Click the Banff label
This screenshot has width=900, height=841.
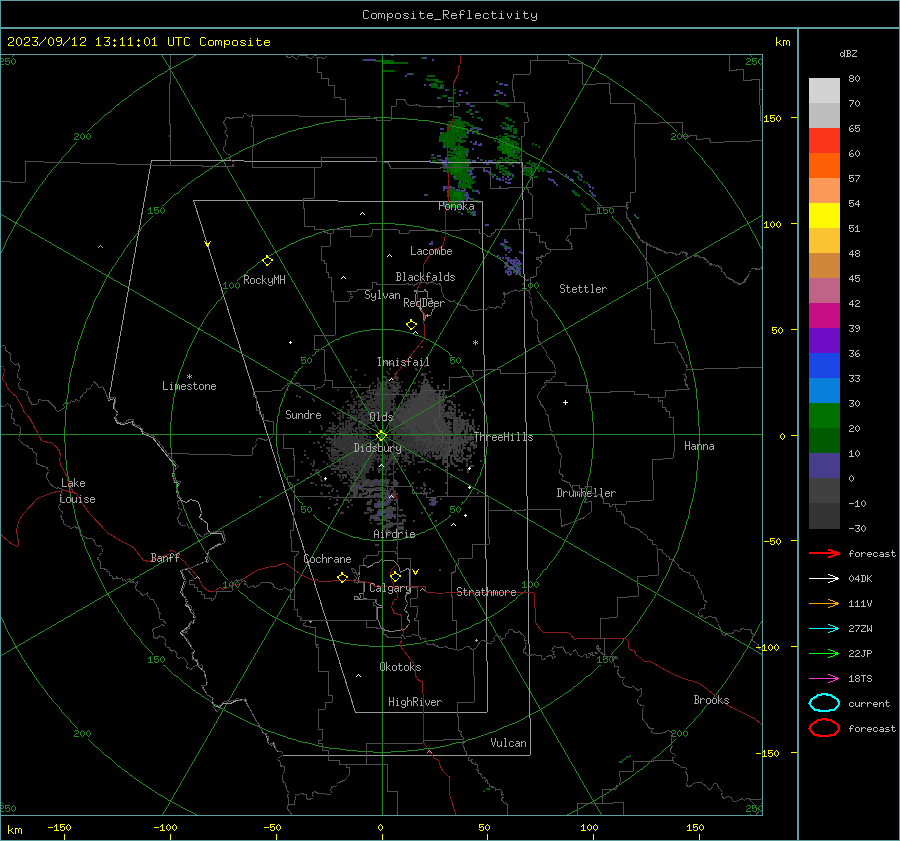(x=165, y=557)
